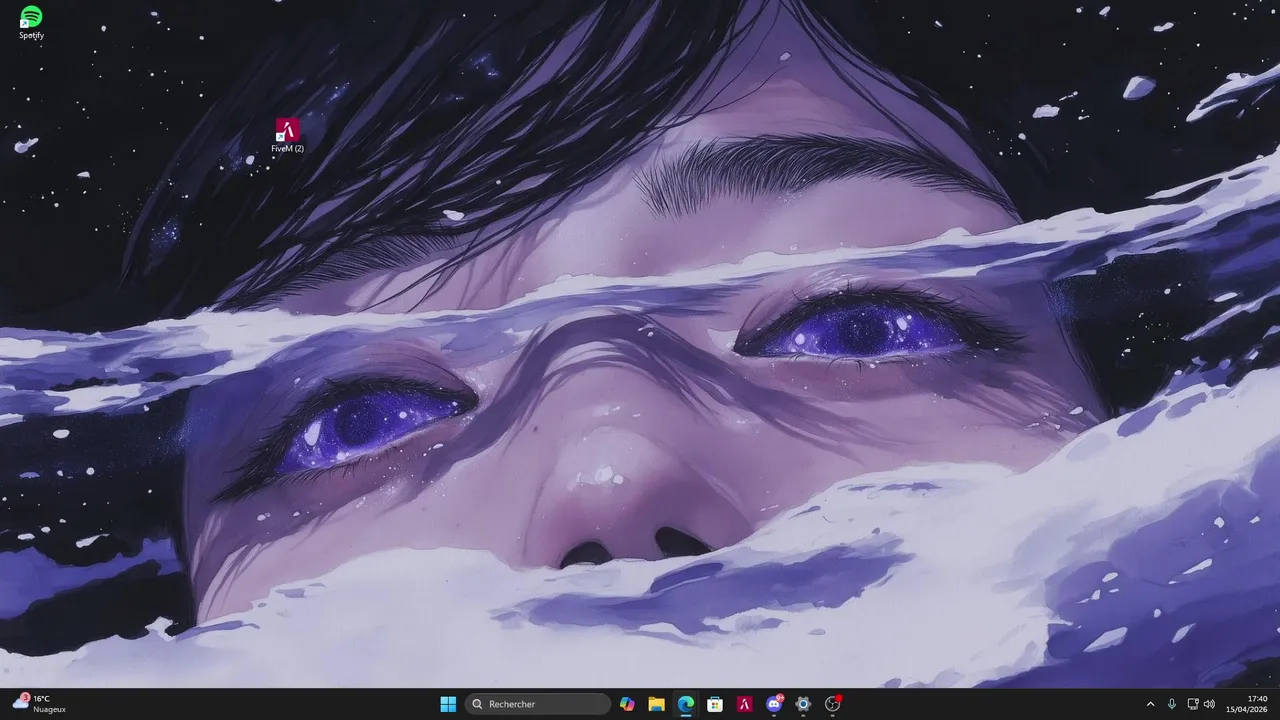Open network status tray icon

[1193, 704]
